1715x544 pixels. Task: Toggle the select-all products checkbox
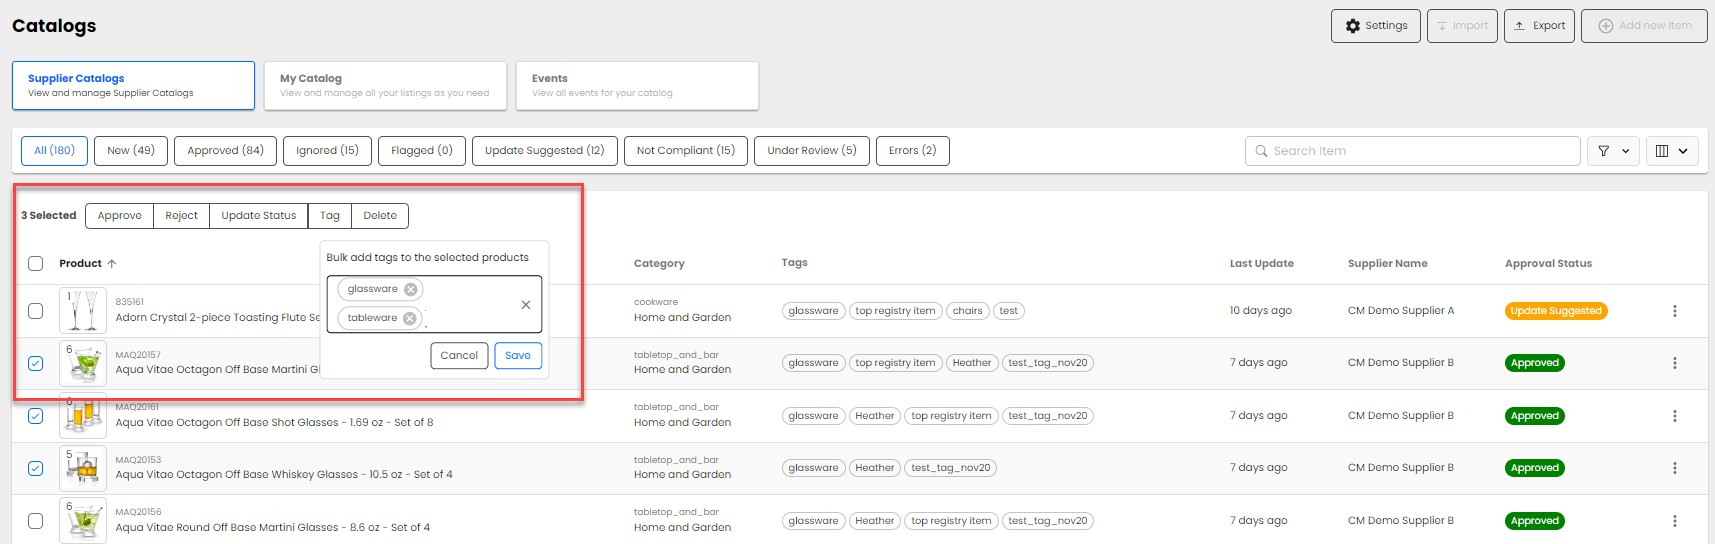36,264
